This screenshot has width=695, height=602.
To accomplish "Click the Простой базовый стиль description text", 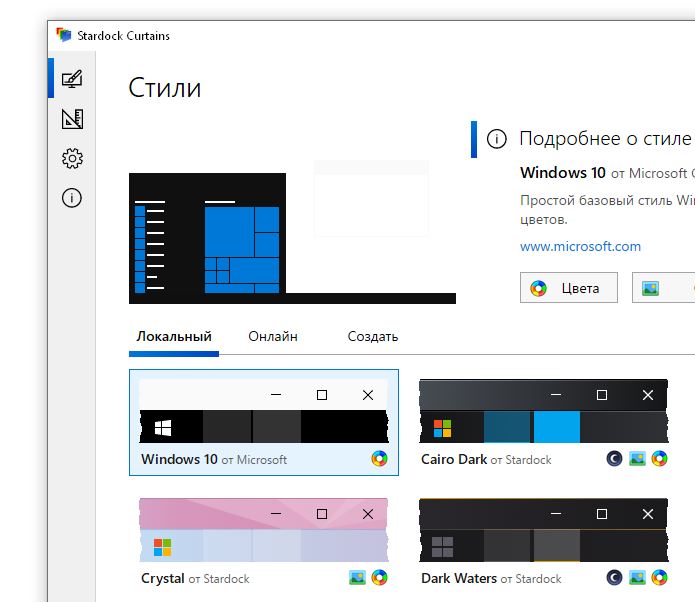I will (607, 210).
